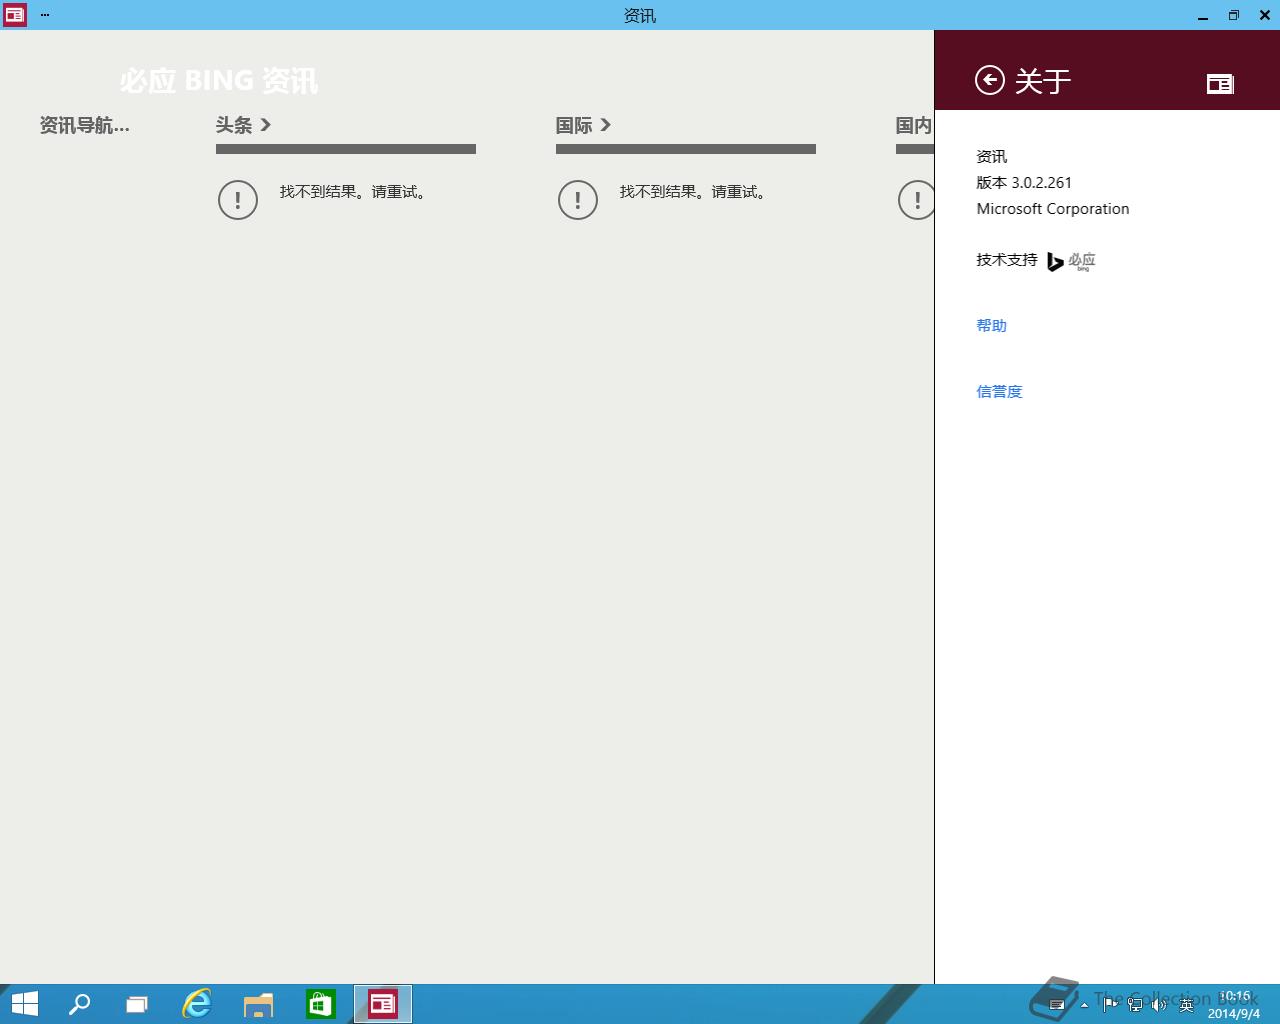Open Task View on the taskbar

(137, 1004)
